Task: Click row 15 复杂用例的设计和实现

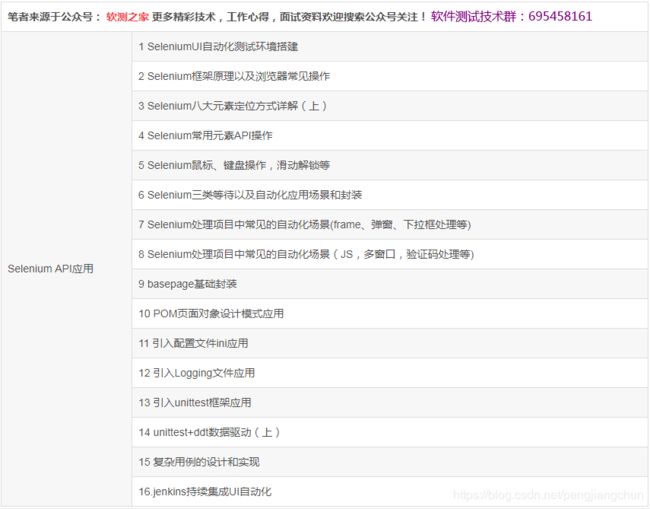Action: coord(390,462)
